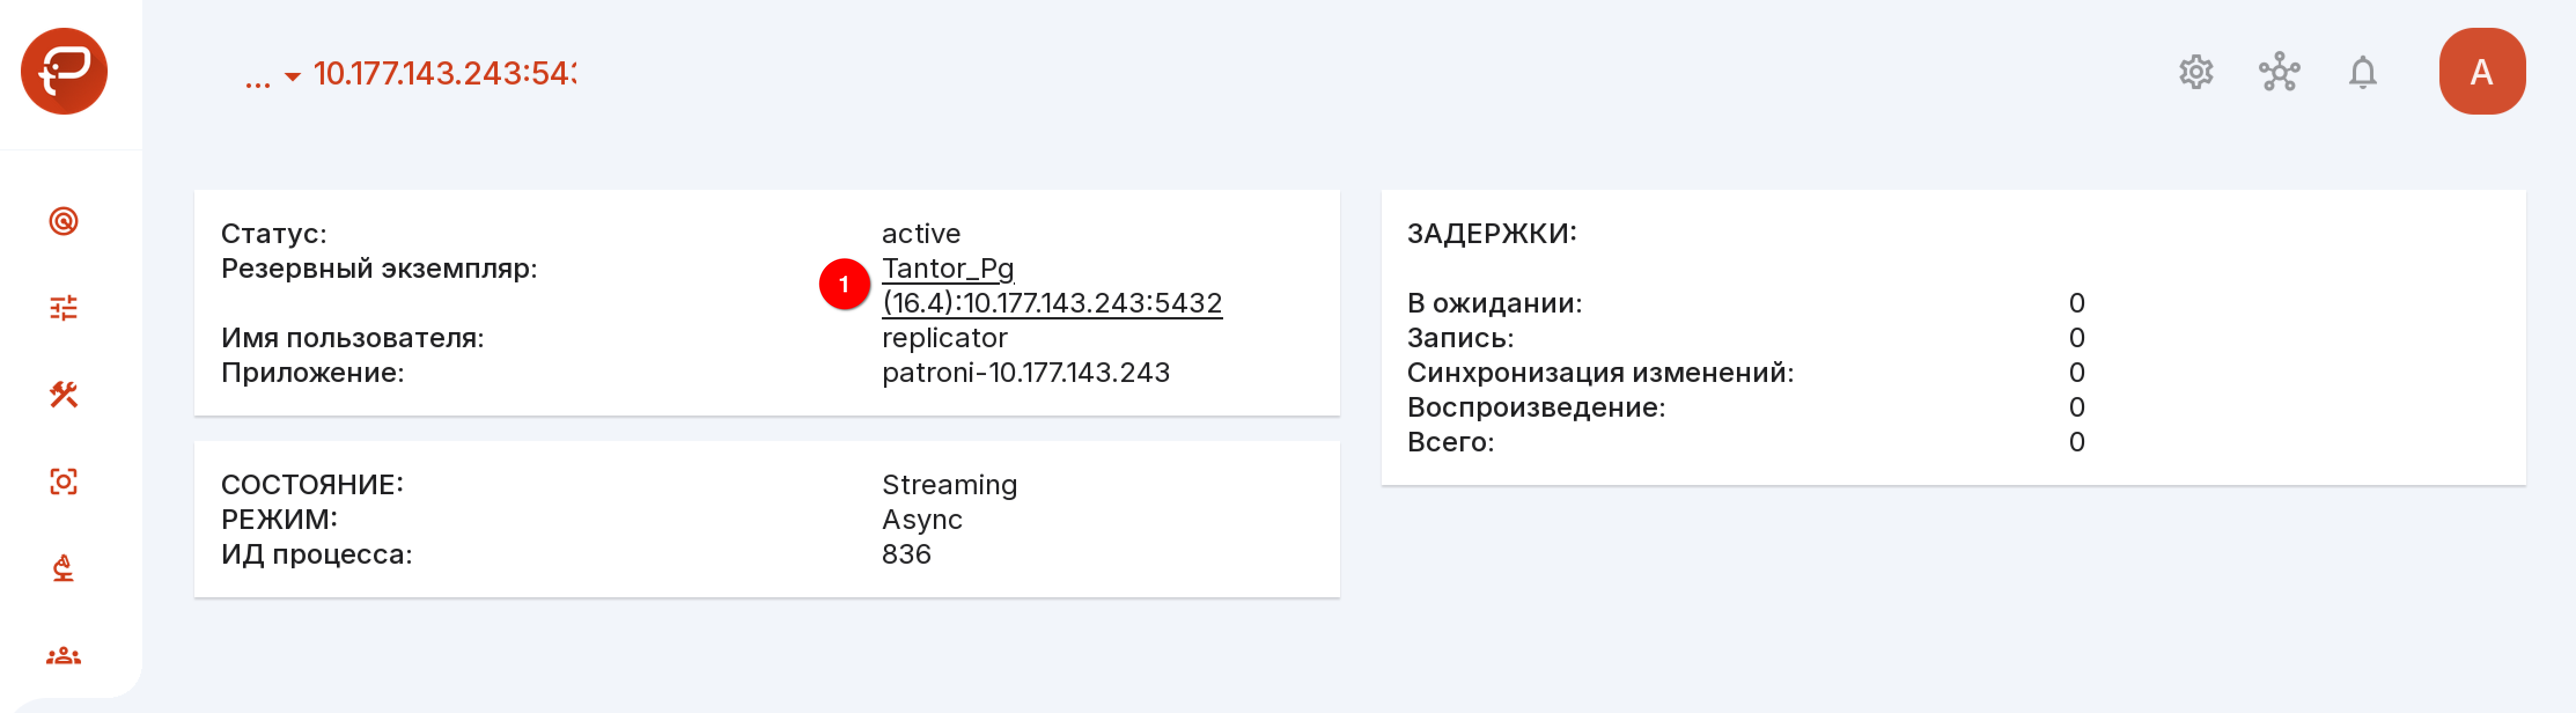Select the 10.177.143.243 breadcrumb item
The image size is (2576, 713).
click(x=444, y=73)
